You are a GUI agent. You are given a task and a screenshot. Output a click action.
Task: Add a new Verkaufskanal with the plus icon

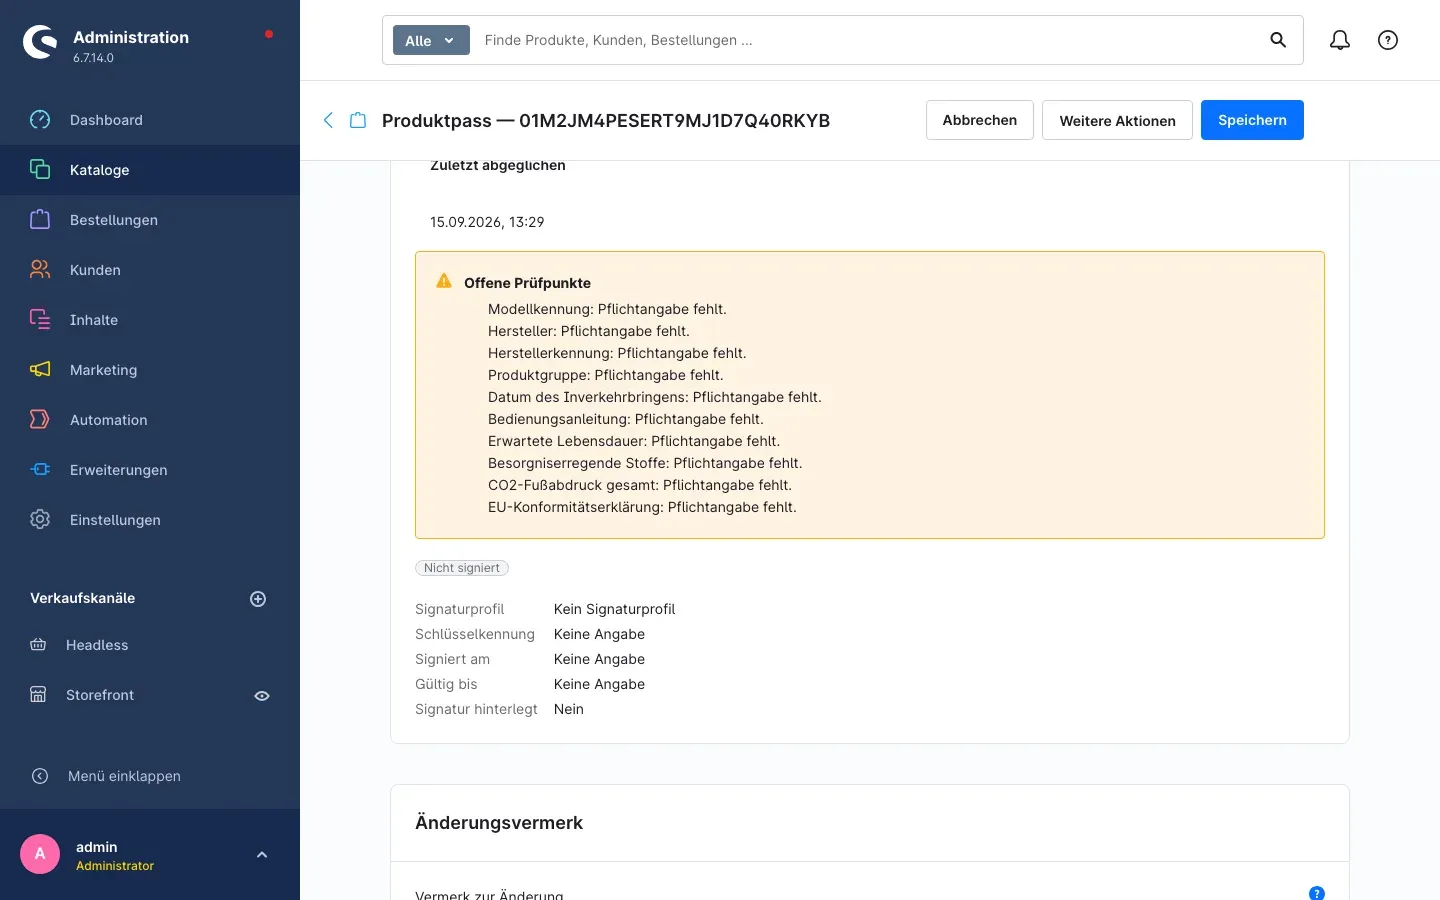tap(258, 599)
